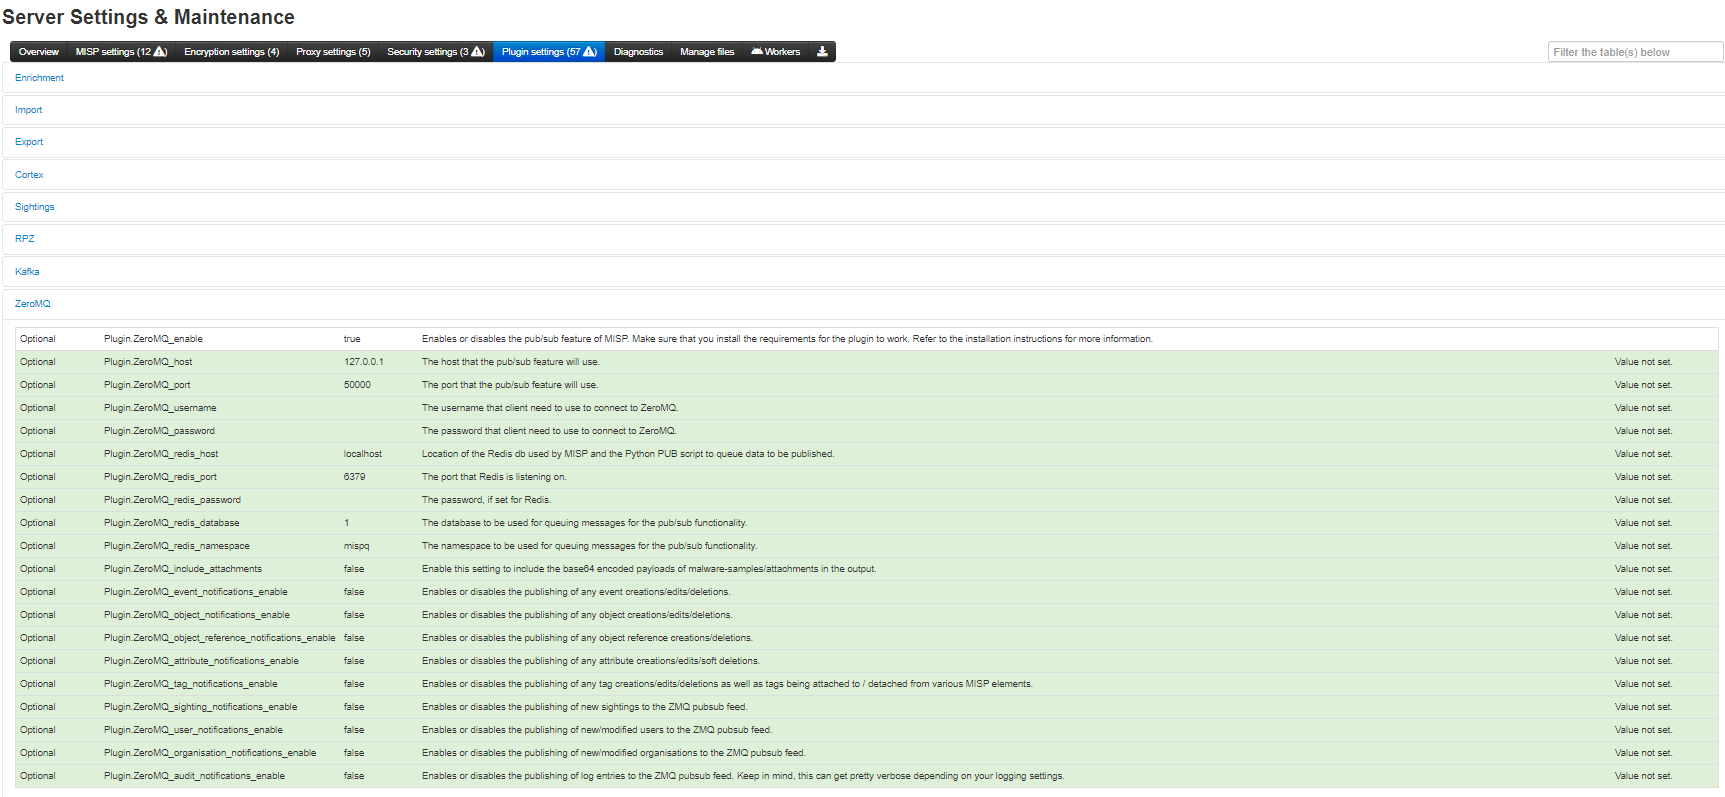Go to the Manage files tab
1725x797 pixels.
pyautogui.click(x=707, y=52)
